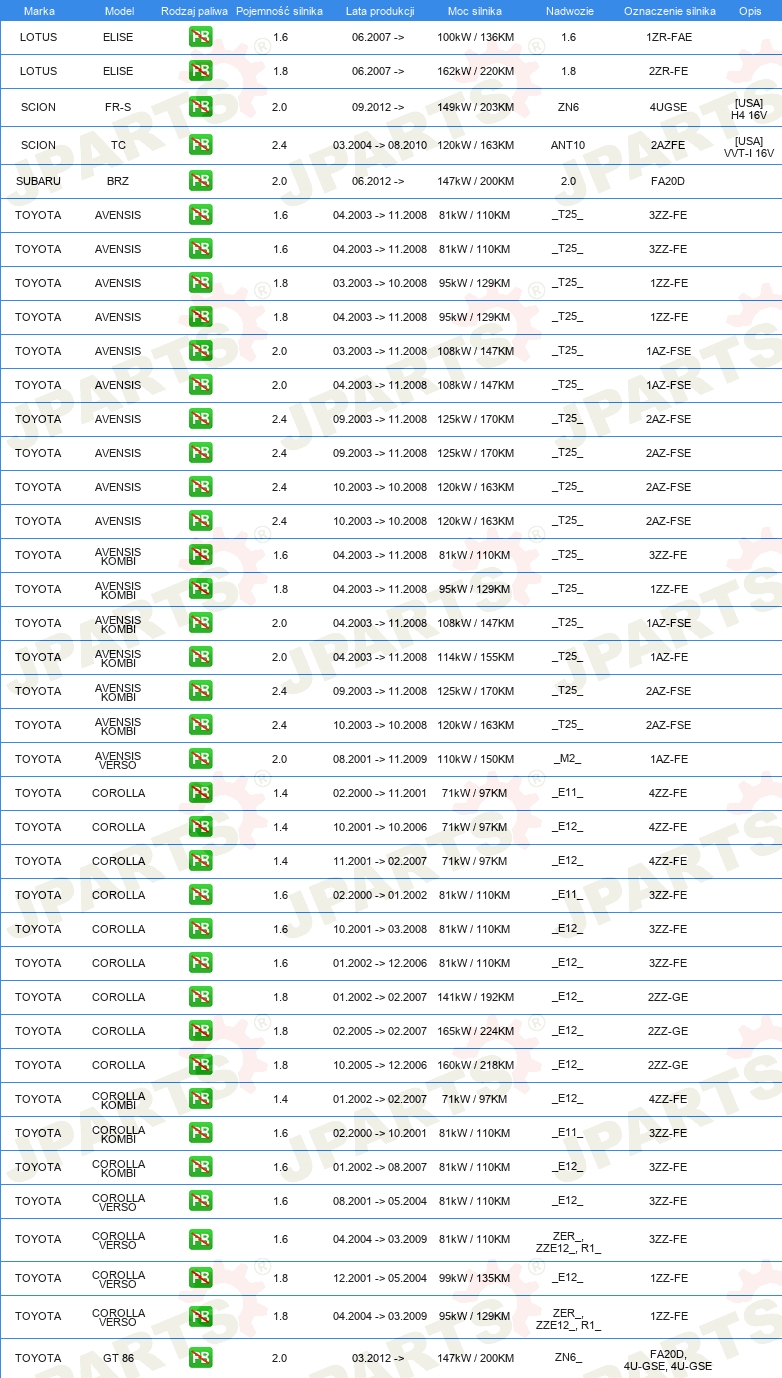This screenshot has height=1378, width=782.
Task: Click the SUBARU make cell
Action: 38,181
